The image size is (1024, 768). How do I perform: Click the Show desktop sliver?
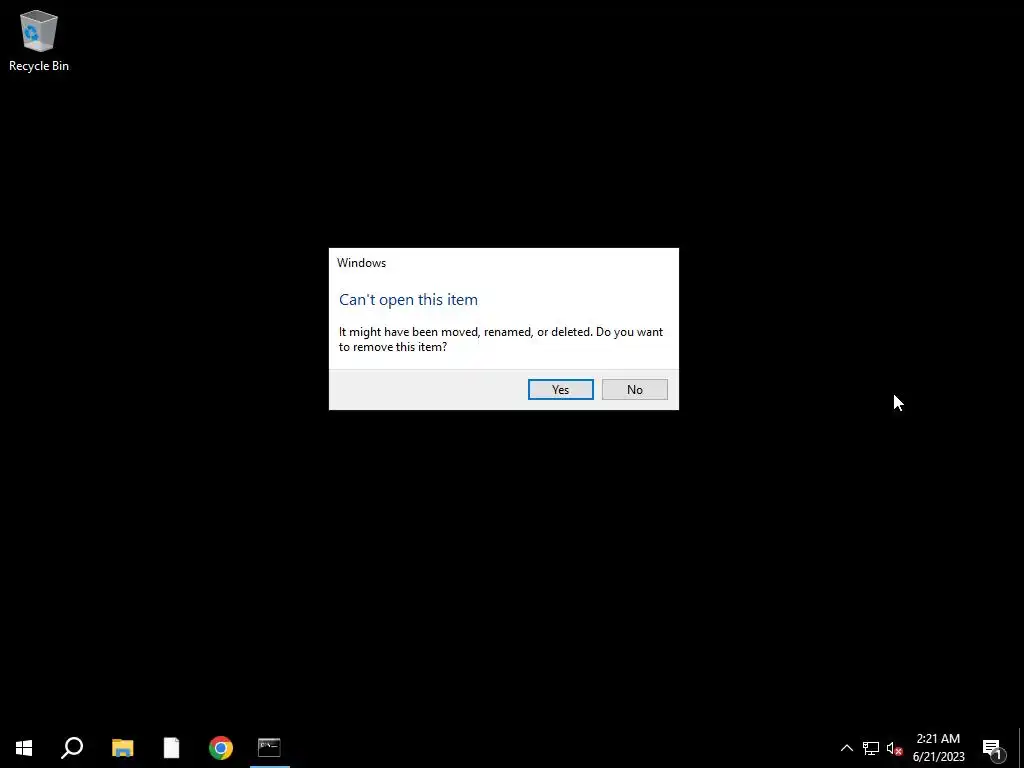pyautogui.click(x=1021, y=748)
